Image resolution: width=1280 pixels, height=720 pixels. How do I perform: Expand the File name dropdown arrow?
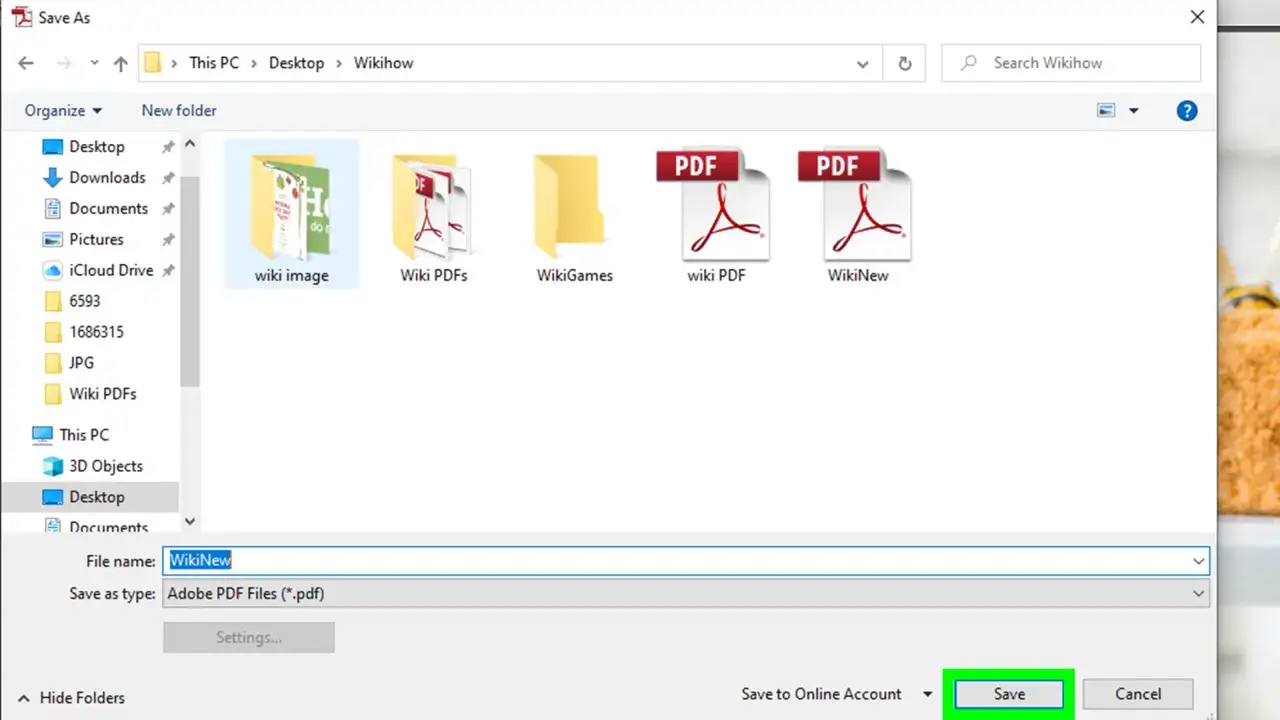(x=1198, y=562)
